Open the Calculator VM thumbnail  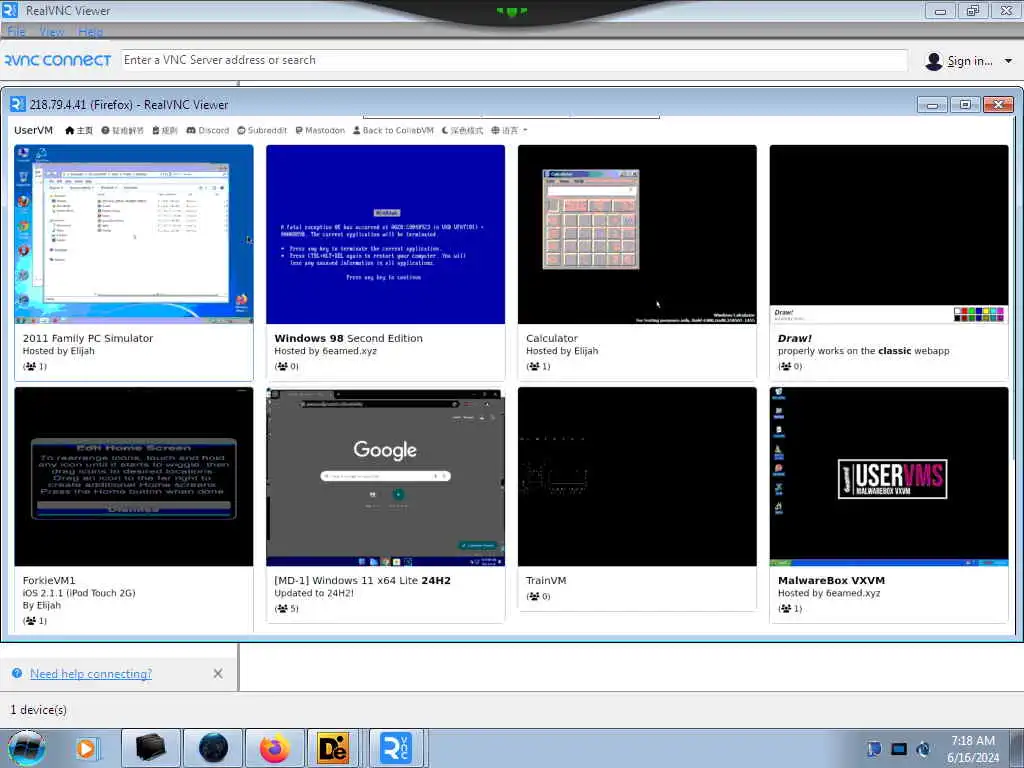[637, 234]
